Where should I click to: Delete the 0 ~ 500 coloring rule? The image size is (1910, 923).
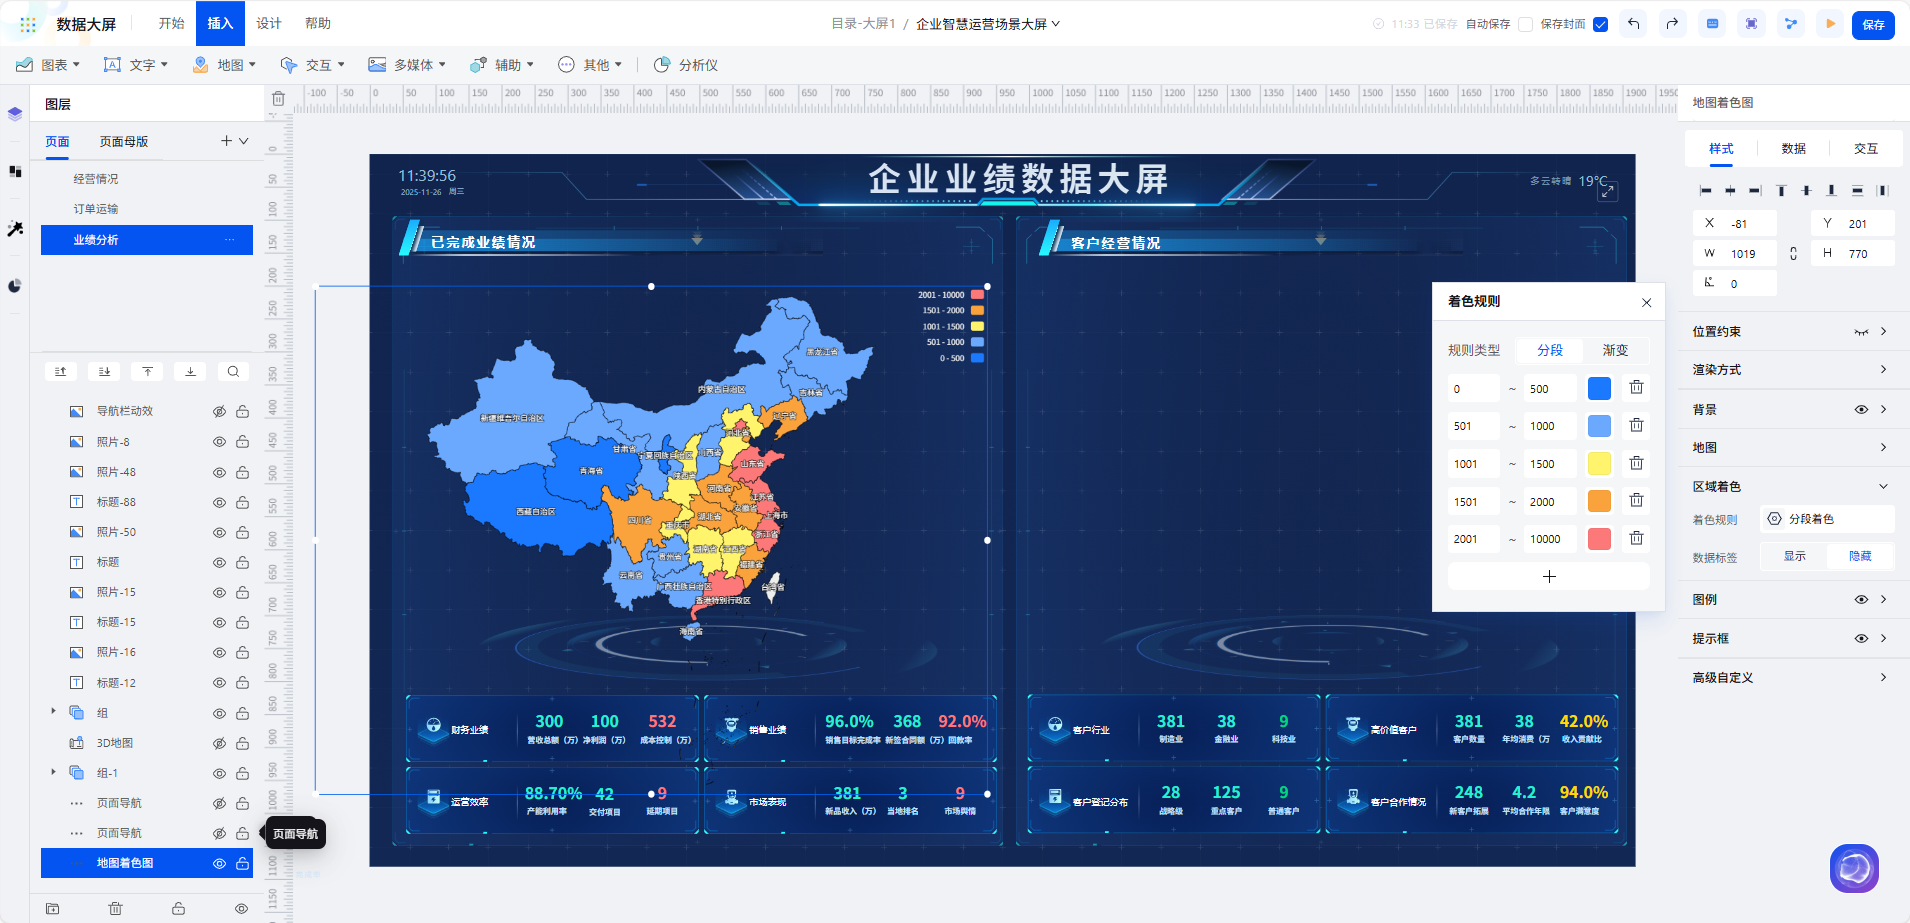tap(1636, 387)
